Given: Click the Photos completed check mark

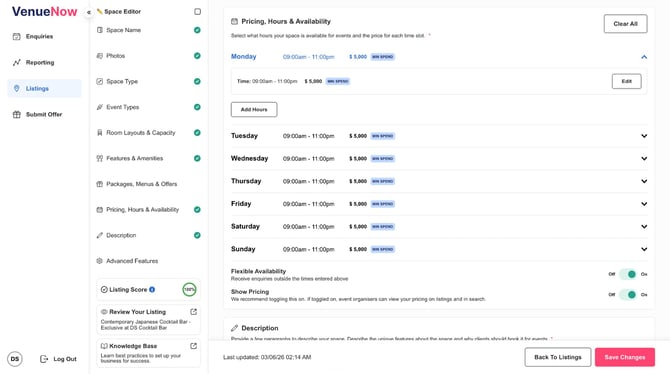Looking at the screenshot, I should coord(197,56).
